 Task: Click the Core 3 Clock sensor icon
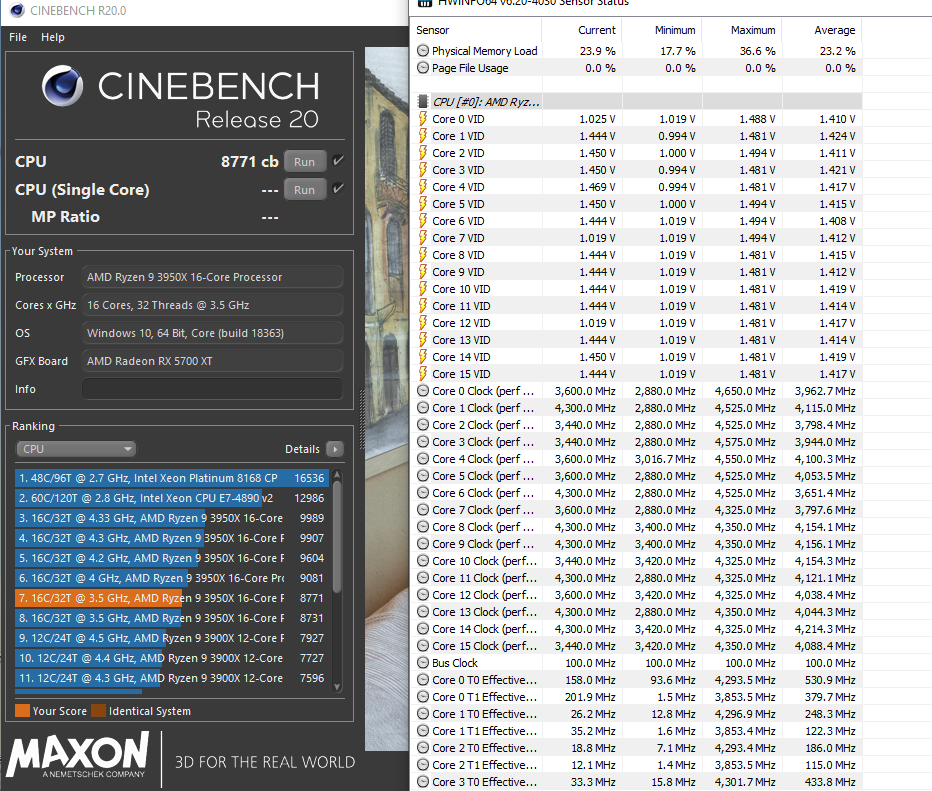tap(423, 442)
